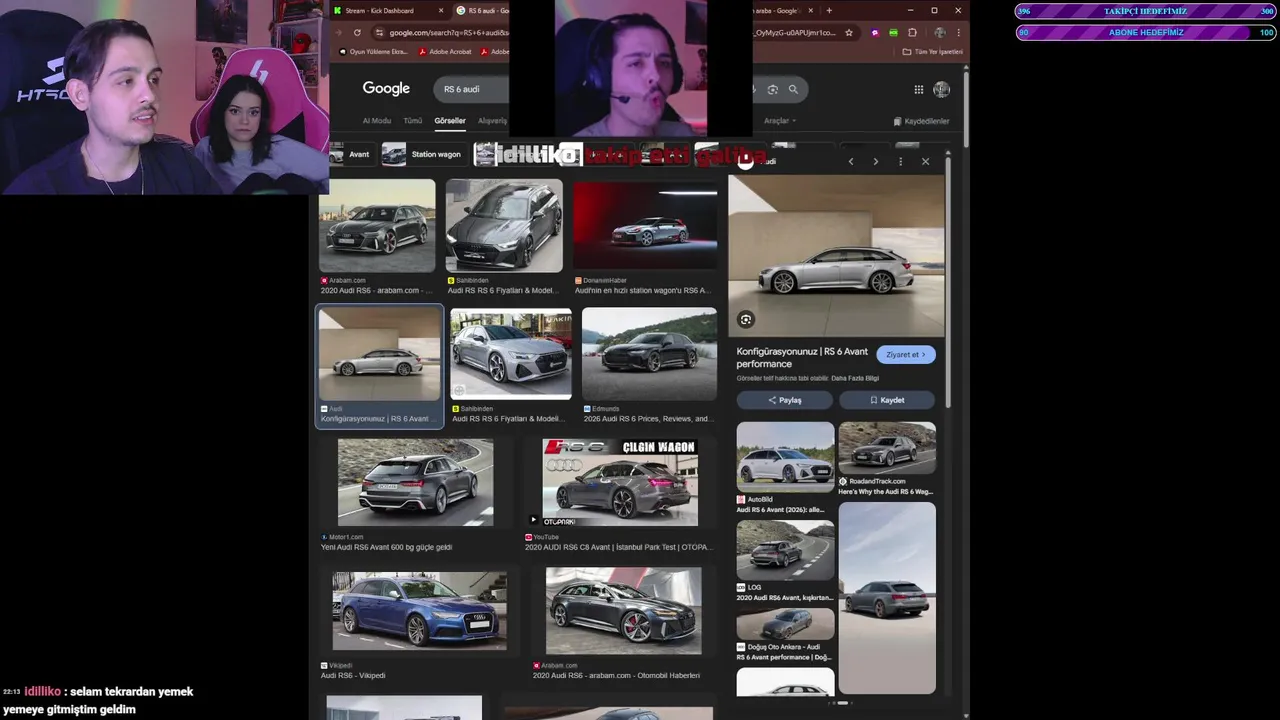Open the purple extension icon in toolbar
Viewport: 1280px width, 720px height.
(x=875, y=32)
